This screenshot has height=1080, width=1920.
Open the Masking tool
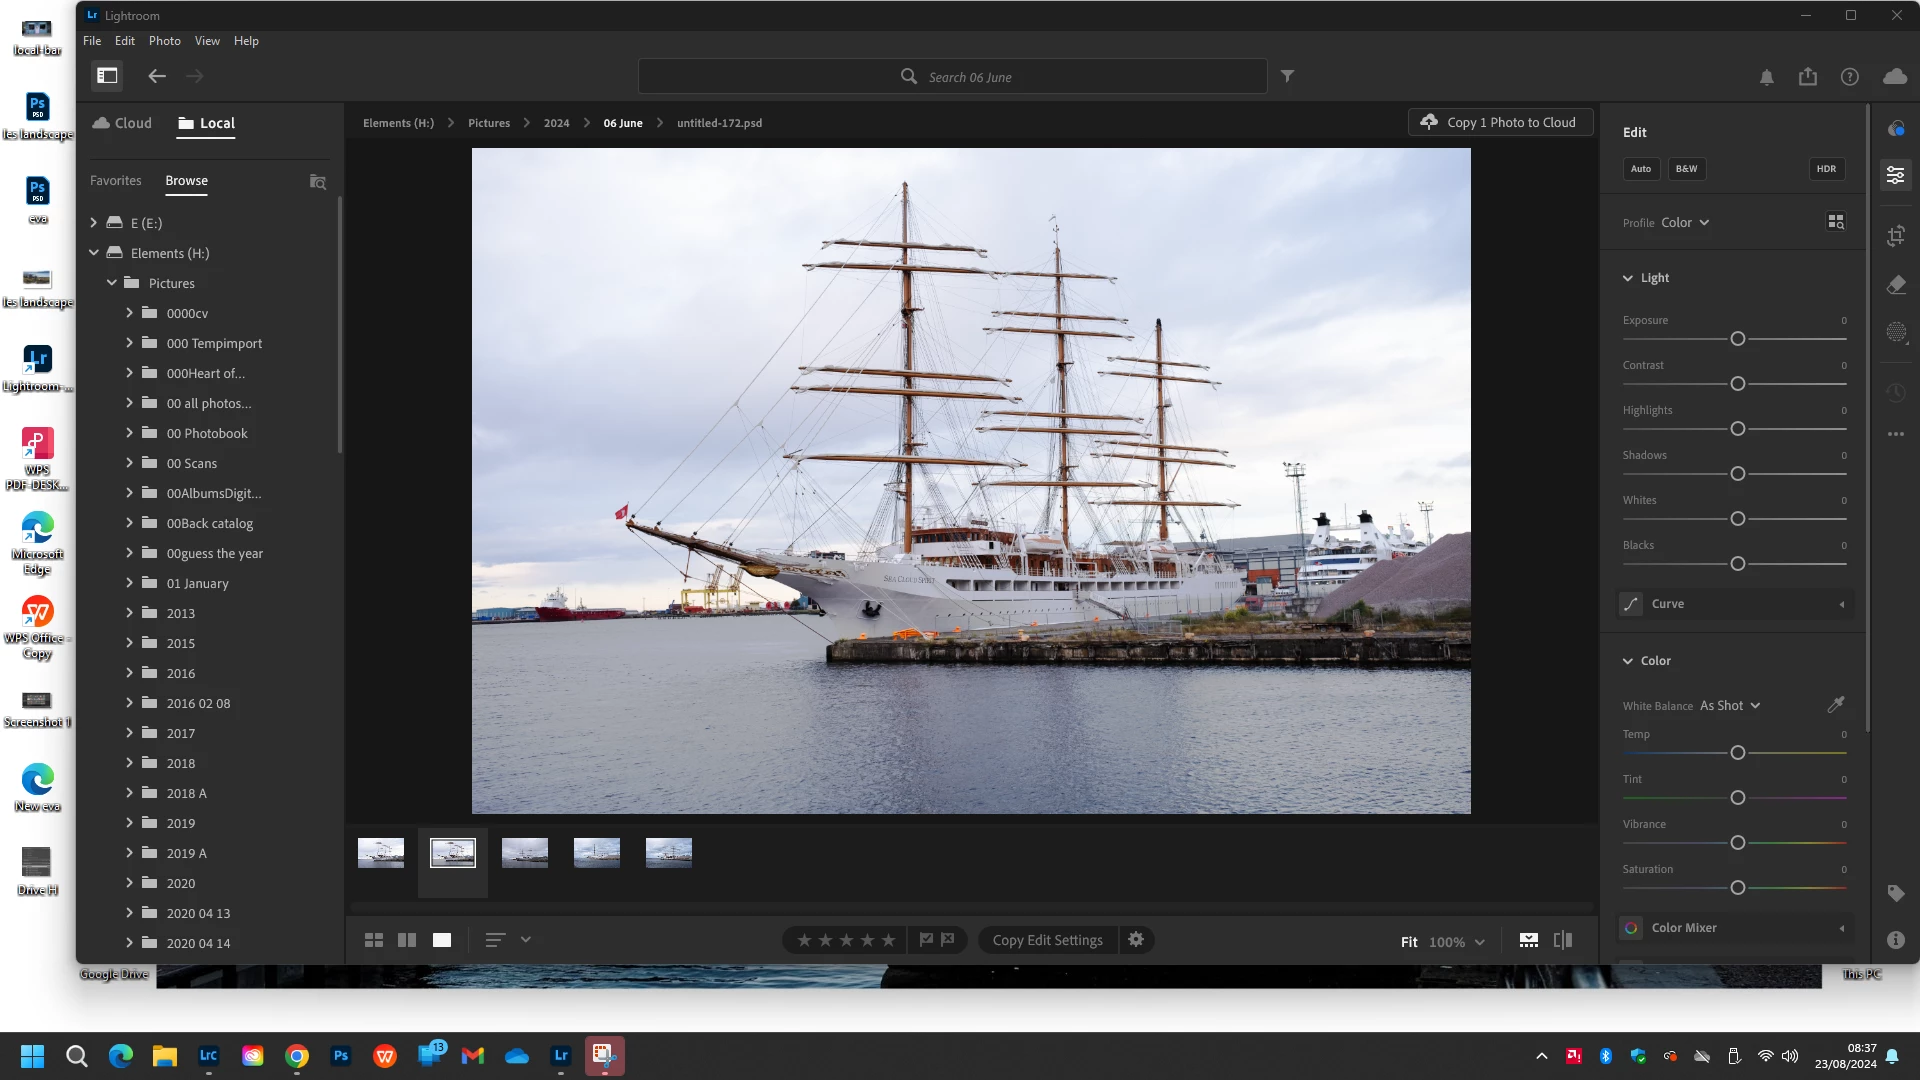[1895, 332]
